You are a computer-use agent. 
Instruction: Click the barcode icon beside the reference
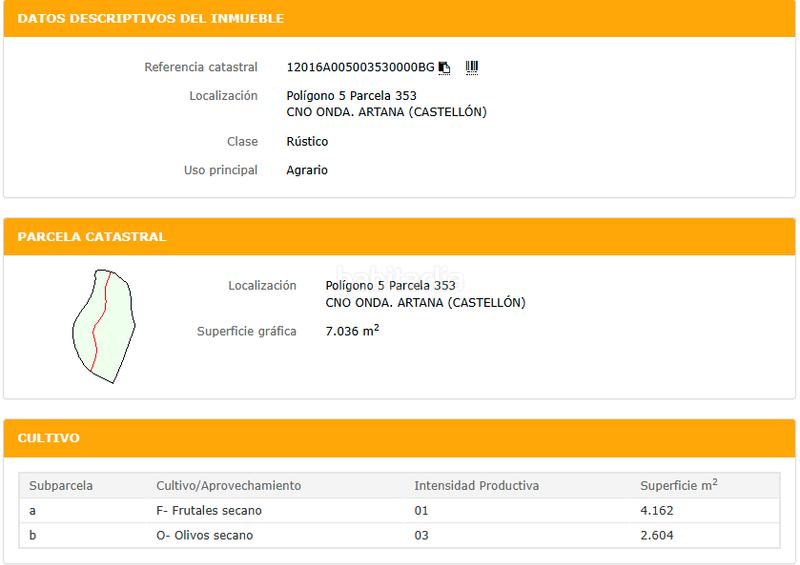(x=472, y=67)
